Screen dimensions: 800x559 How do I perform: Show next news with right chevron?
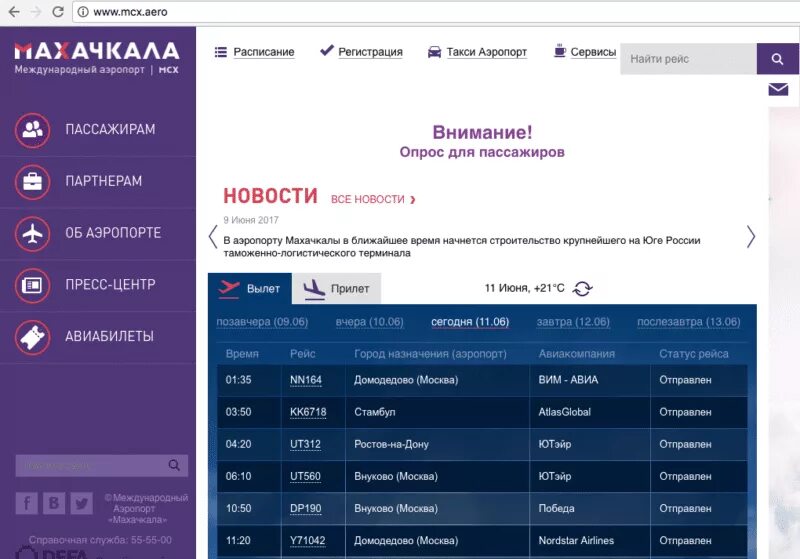point(751,237)
